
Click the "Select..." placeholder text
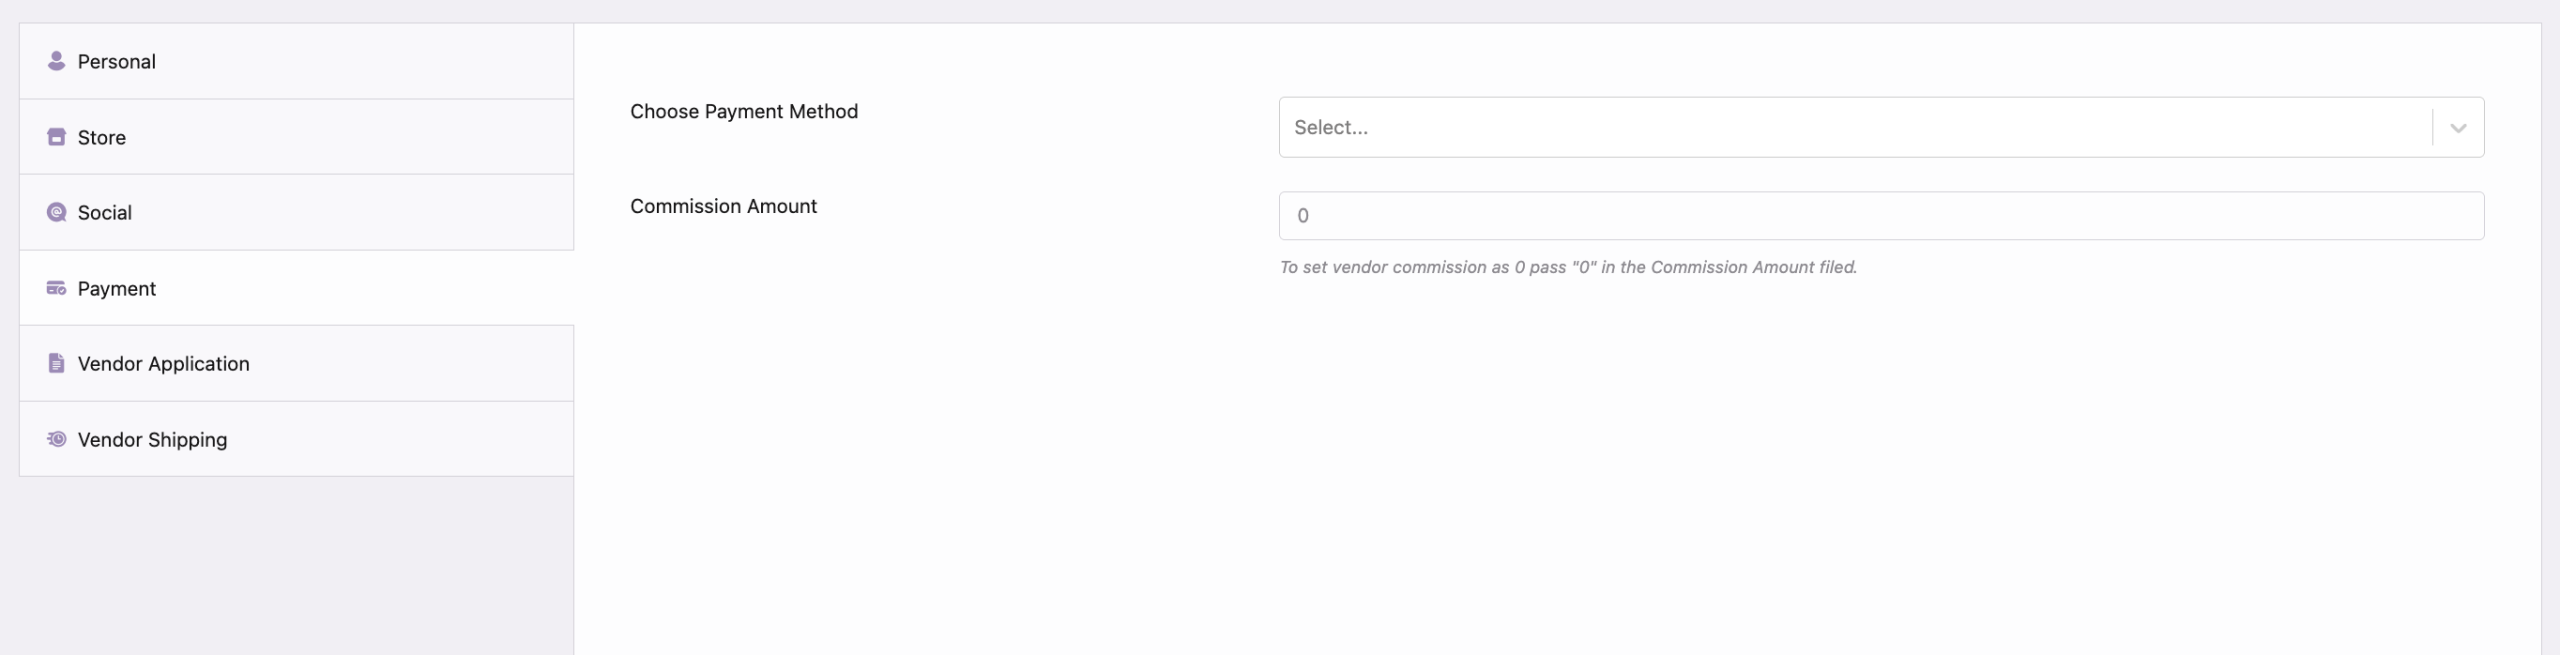click(x=1331, y=127)
